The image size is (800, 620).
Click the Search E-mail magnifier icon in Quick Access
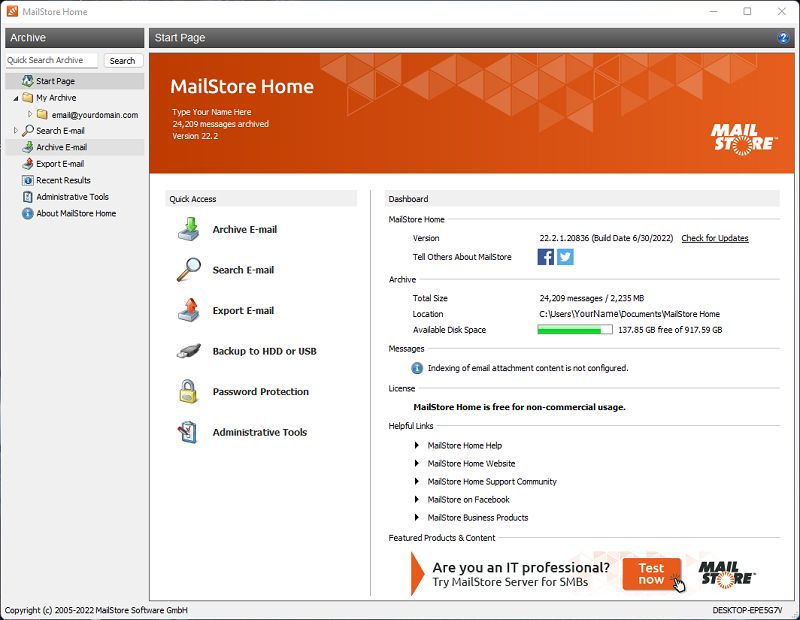point(189,269)
